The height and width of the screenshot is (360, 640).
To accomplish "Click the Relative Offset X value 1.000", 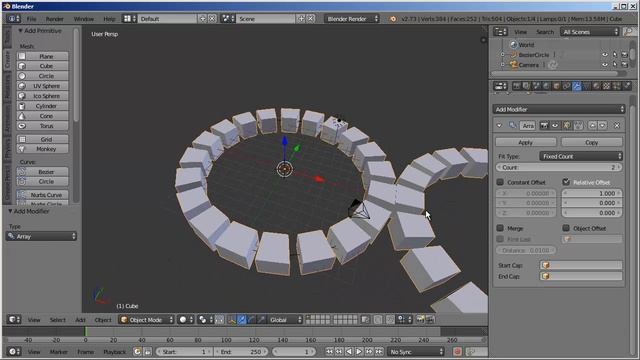I will pos(592,193).
